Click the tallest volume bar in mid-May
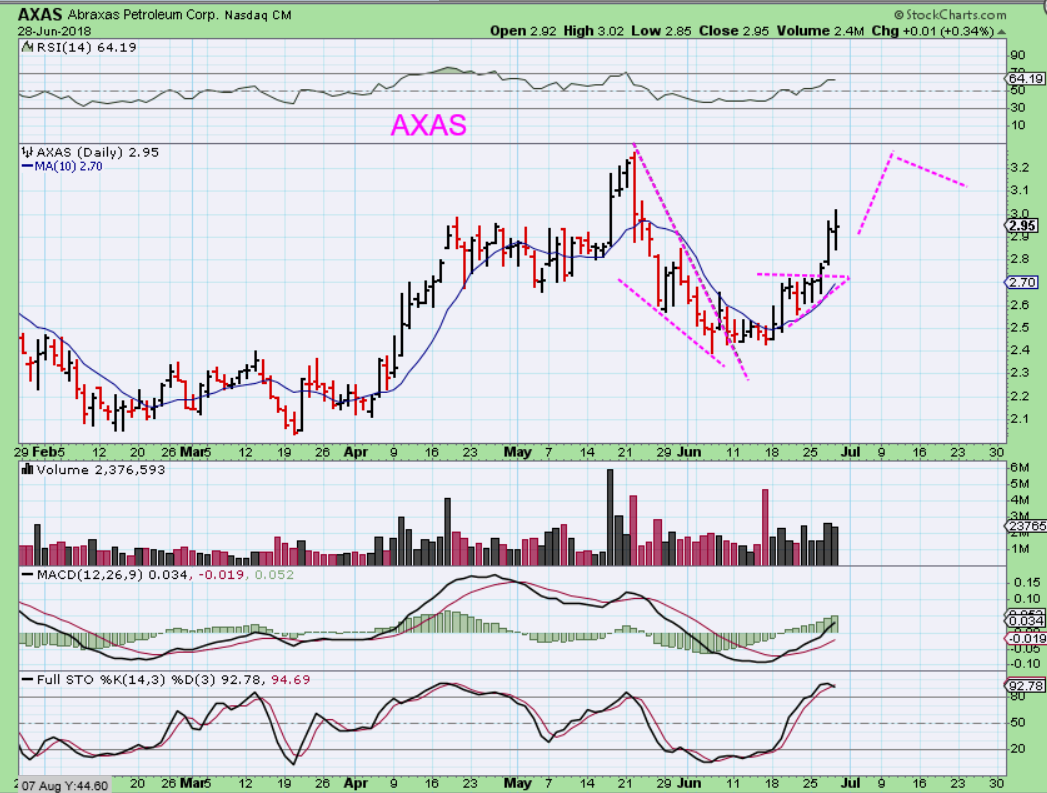The width and height of the screenshot is (1047, 793). pyautogui.click(x=610, y=517)
